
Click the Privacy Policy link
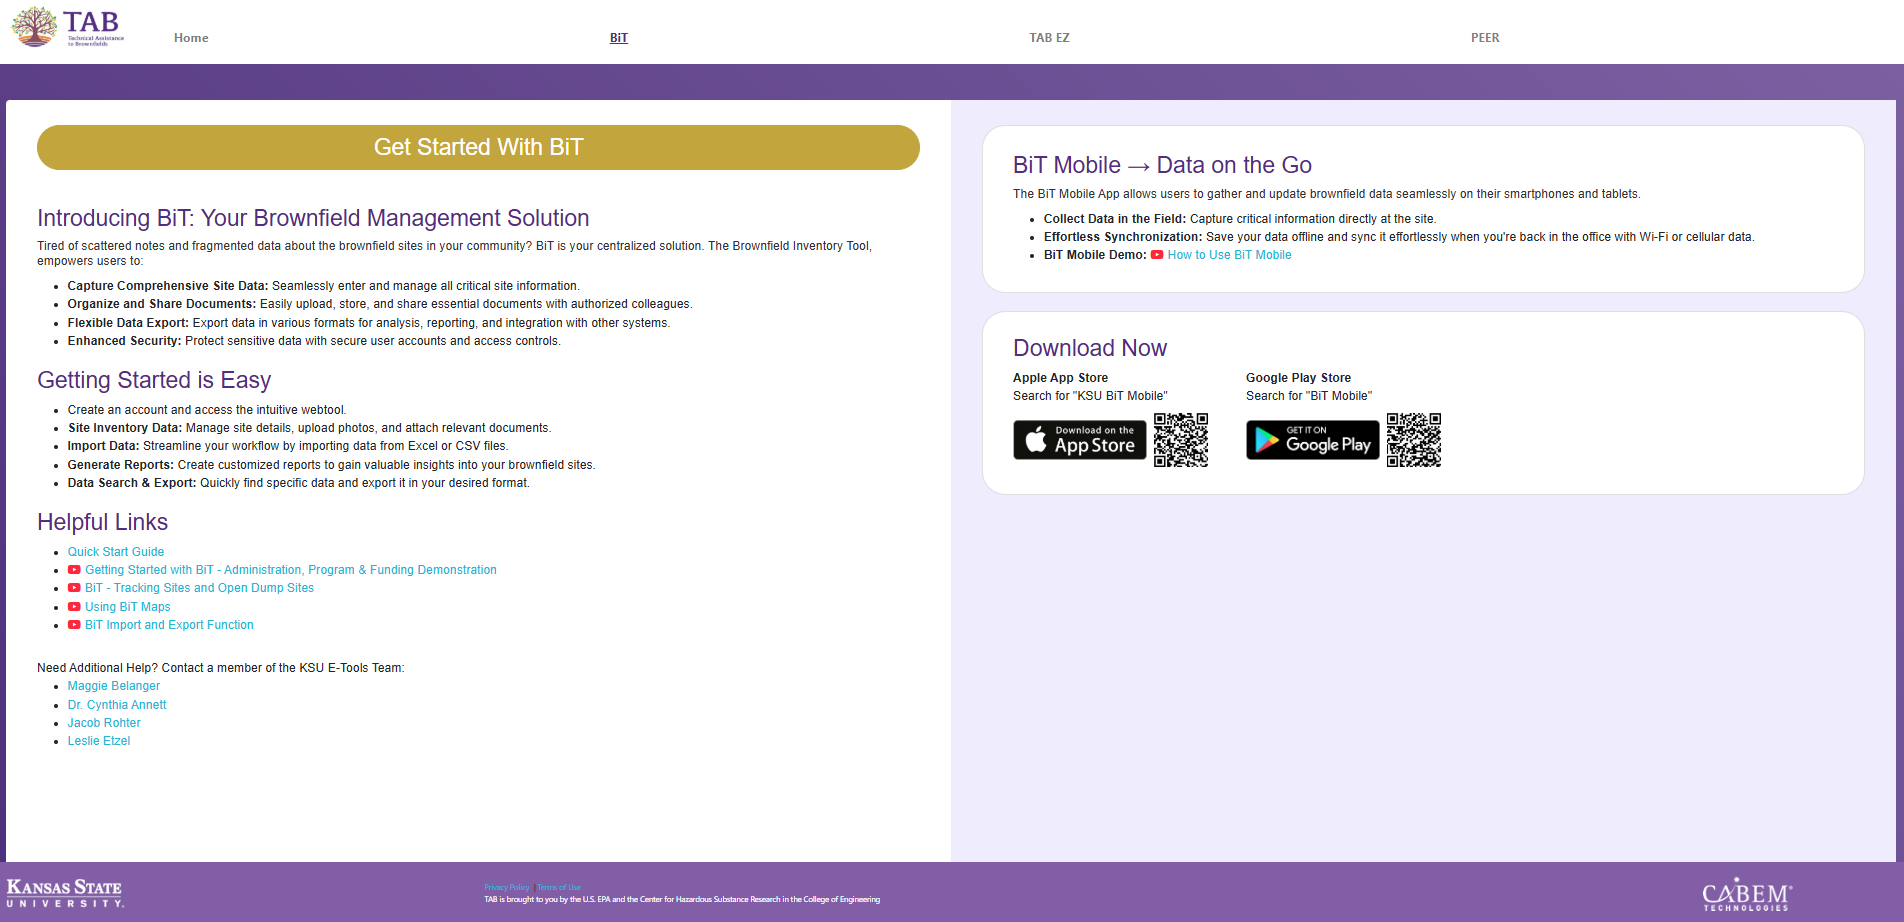click(506, 886)
